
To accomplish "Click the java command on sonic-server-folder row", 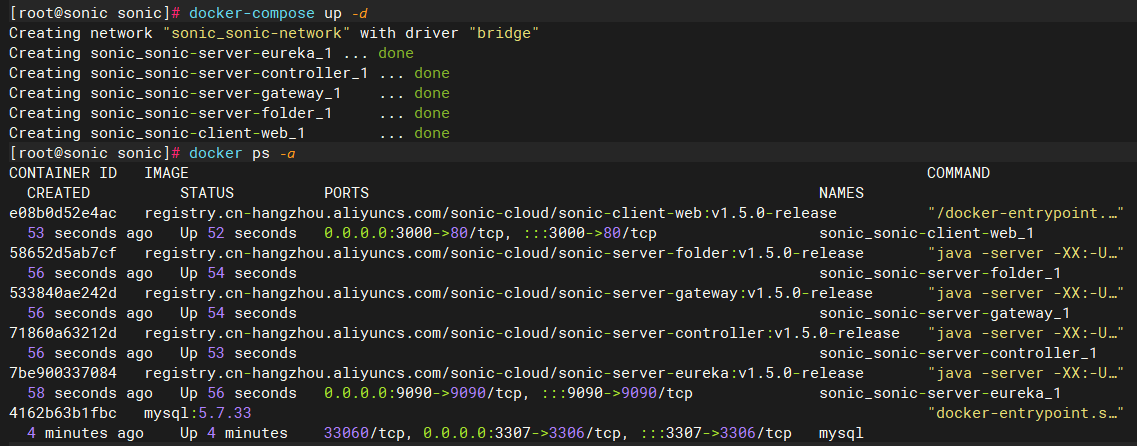I will (1025, 253).
